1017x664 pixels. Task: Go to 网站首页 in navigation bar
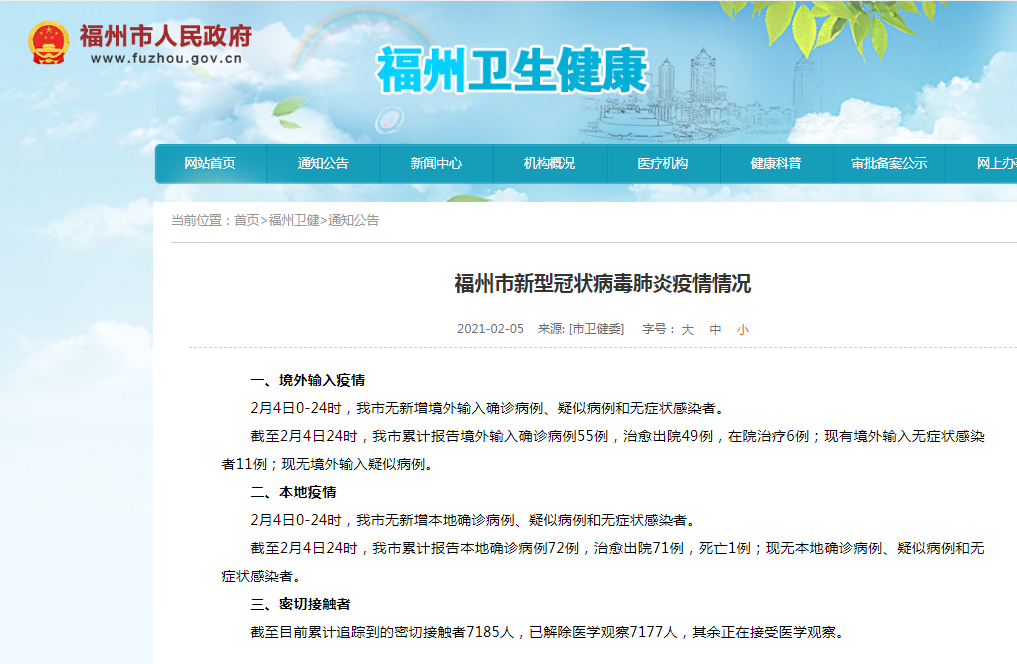tap(210, 163)
